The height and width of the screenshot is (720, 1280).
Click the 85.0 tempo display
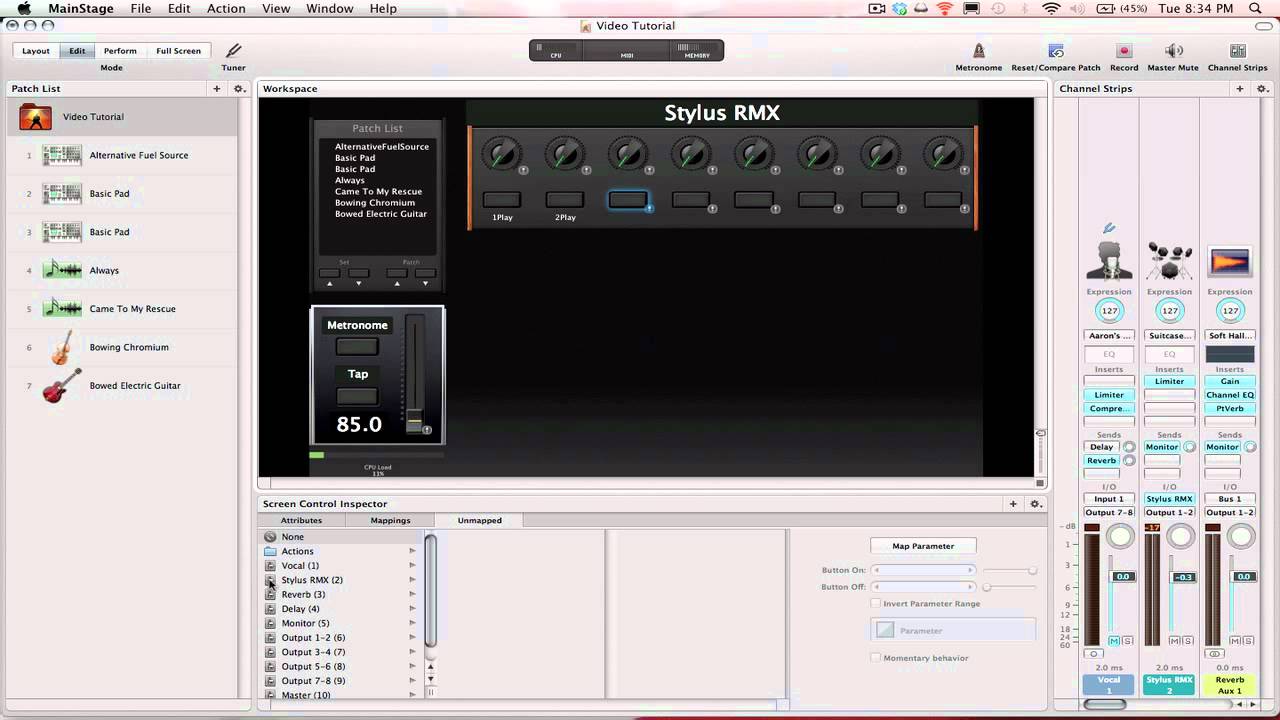[x=359, y=424]
